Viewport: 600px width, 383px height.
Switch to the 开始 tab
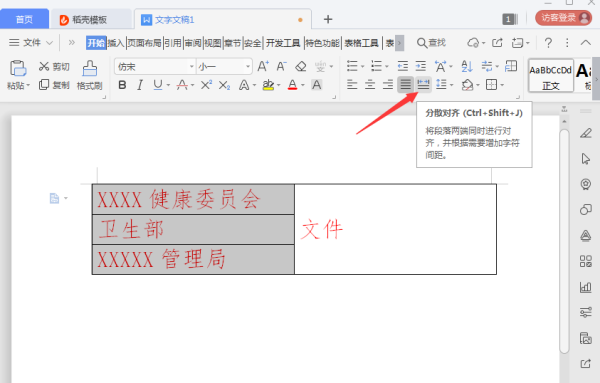(x=96, y=43)
